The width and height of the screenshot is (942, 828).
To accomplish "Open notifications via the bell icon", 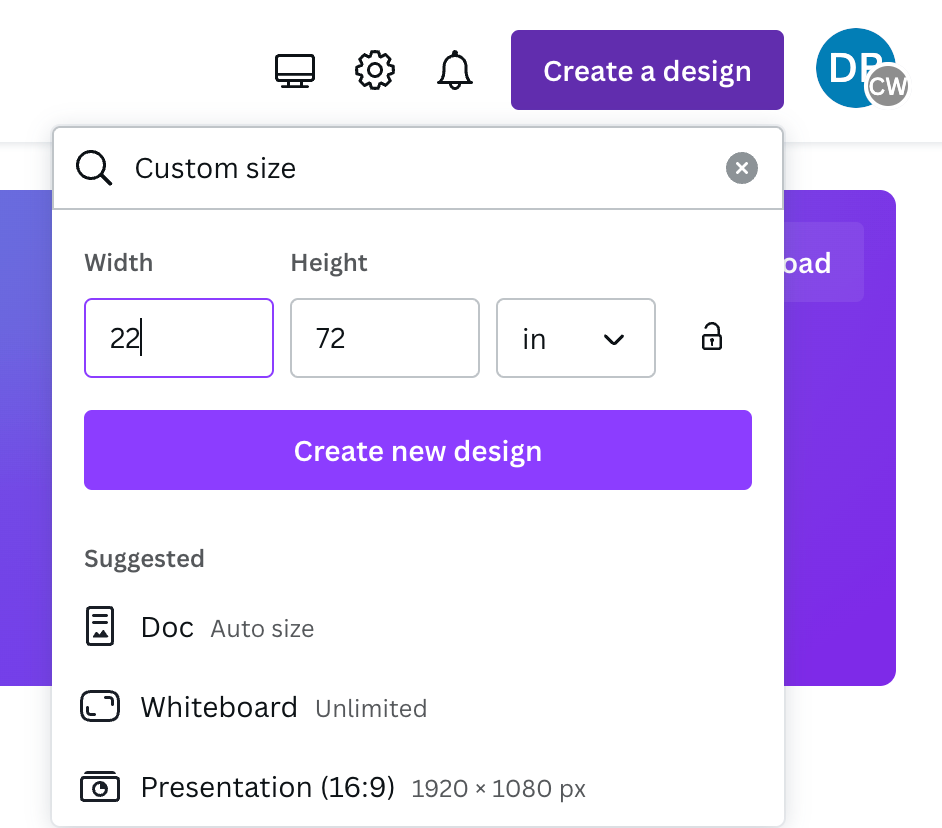I will 455,71.
